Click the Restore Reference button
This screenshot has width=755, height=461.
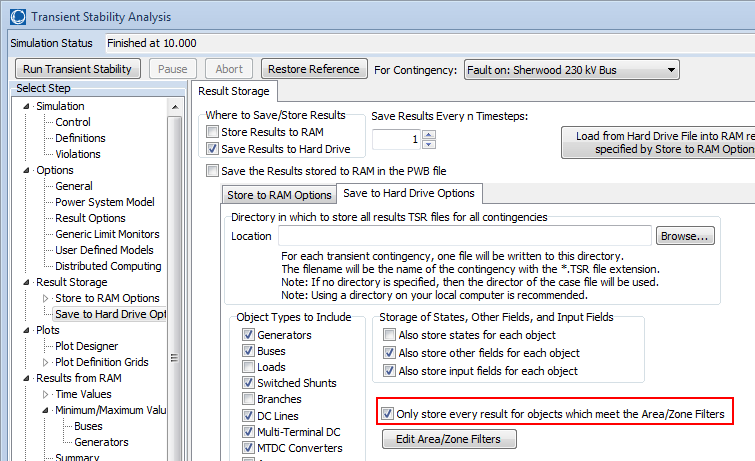point(314,69)
